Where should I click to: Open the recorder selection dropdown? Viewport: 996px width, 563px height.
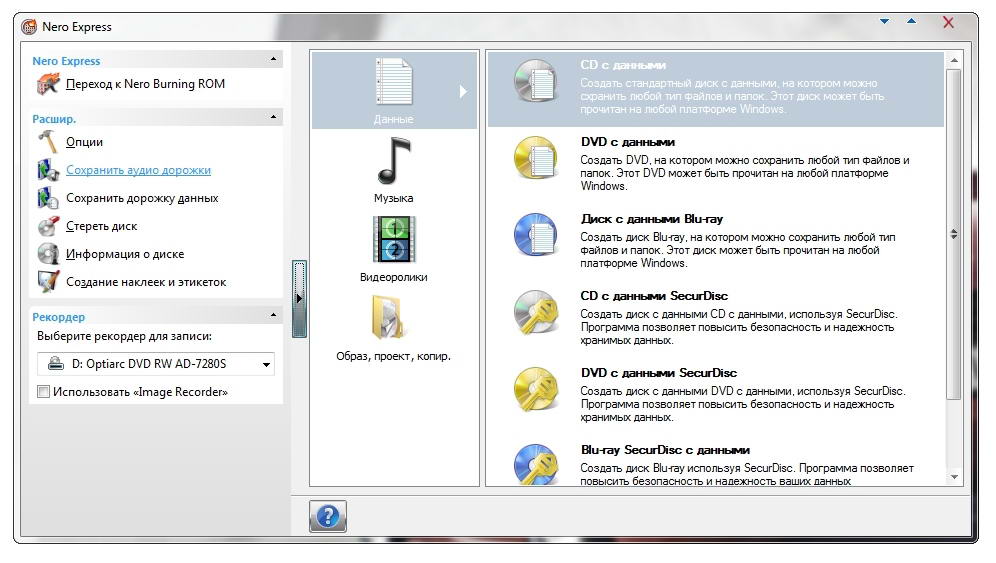tap(156, 364)
